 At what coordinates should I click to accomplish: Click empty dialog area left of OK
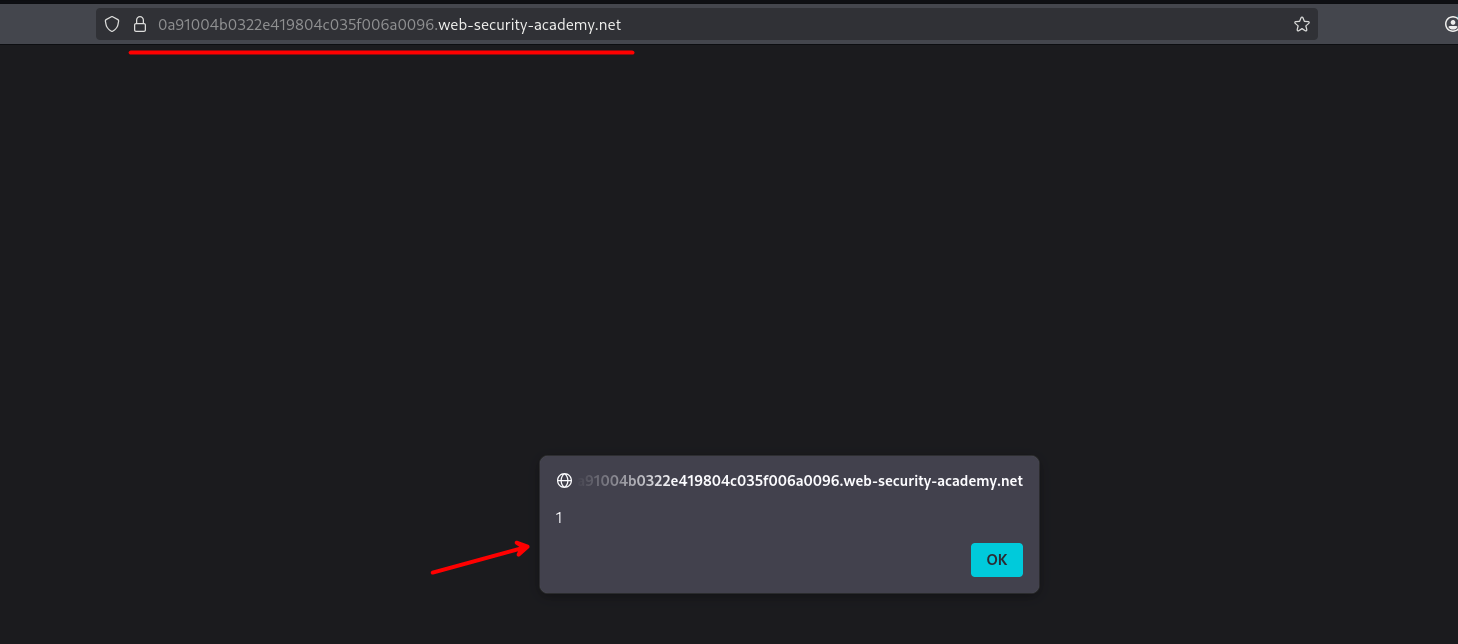click(750, 560)
